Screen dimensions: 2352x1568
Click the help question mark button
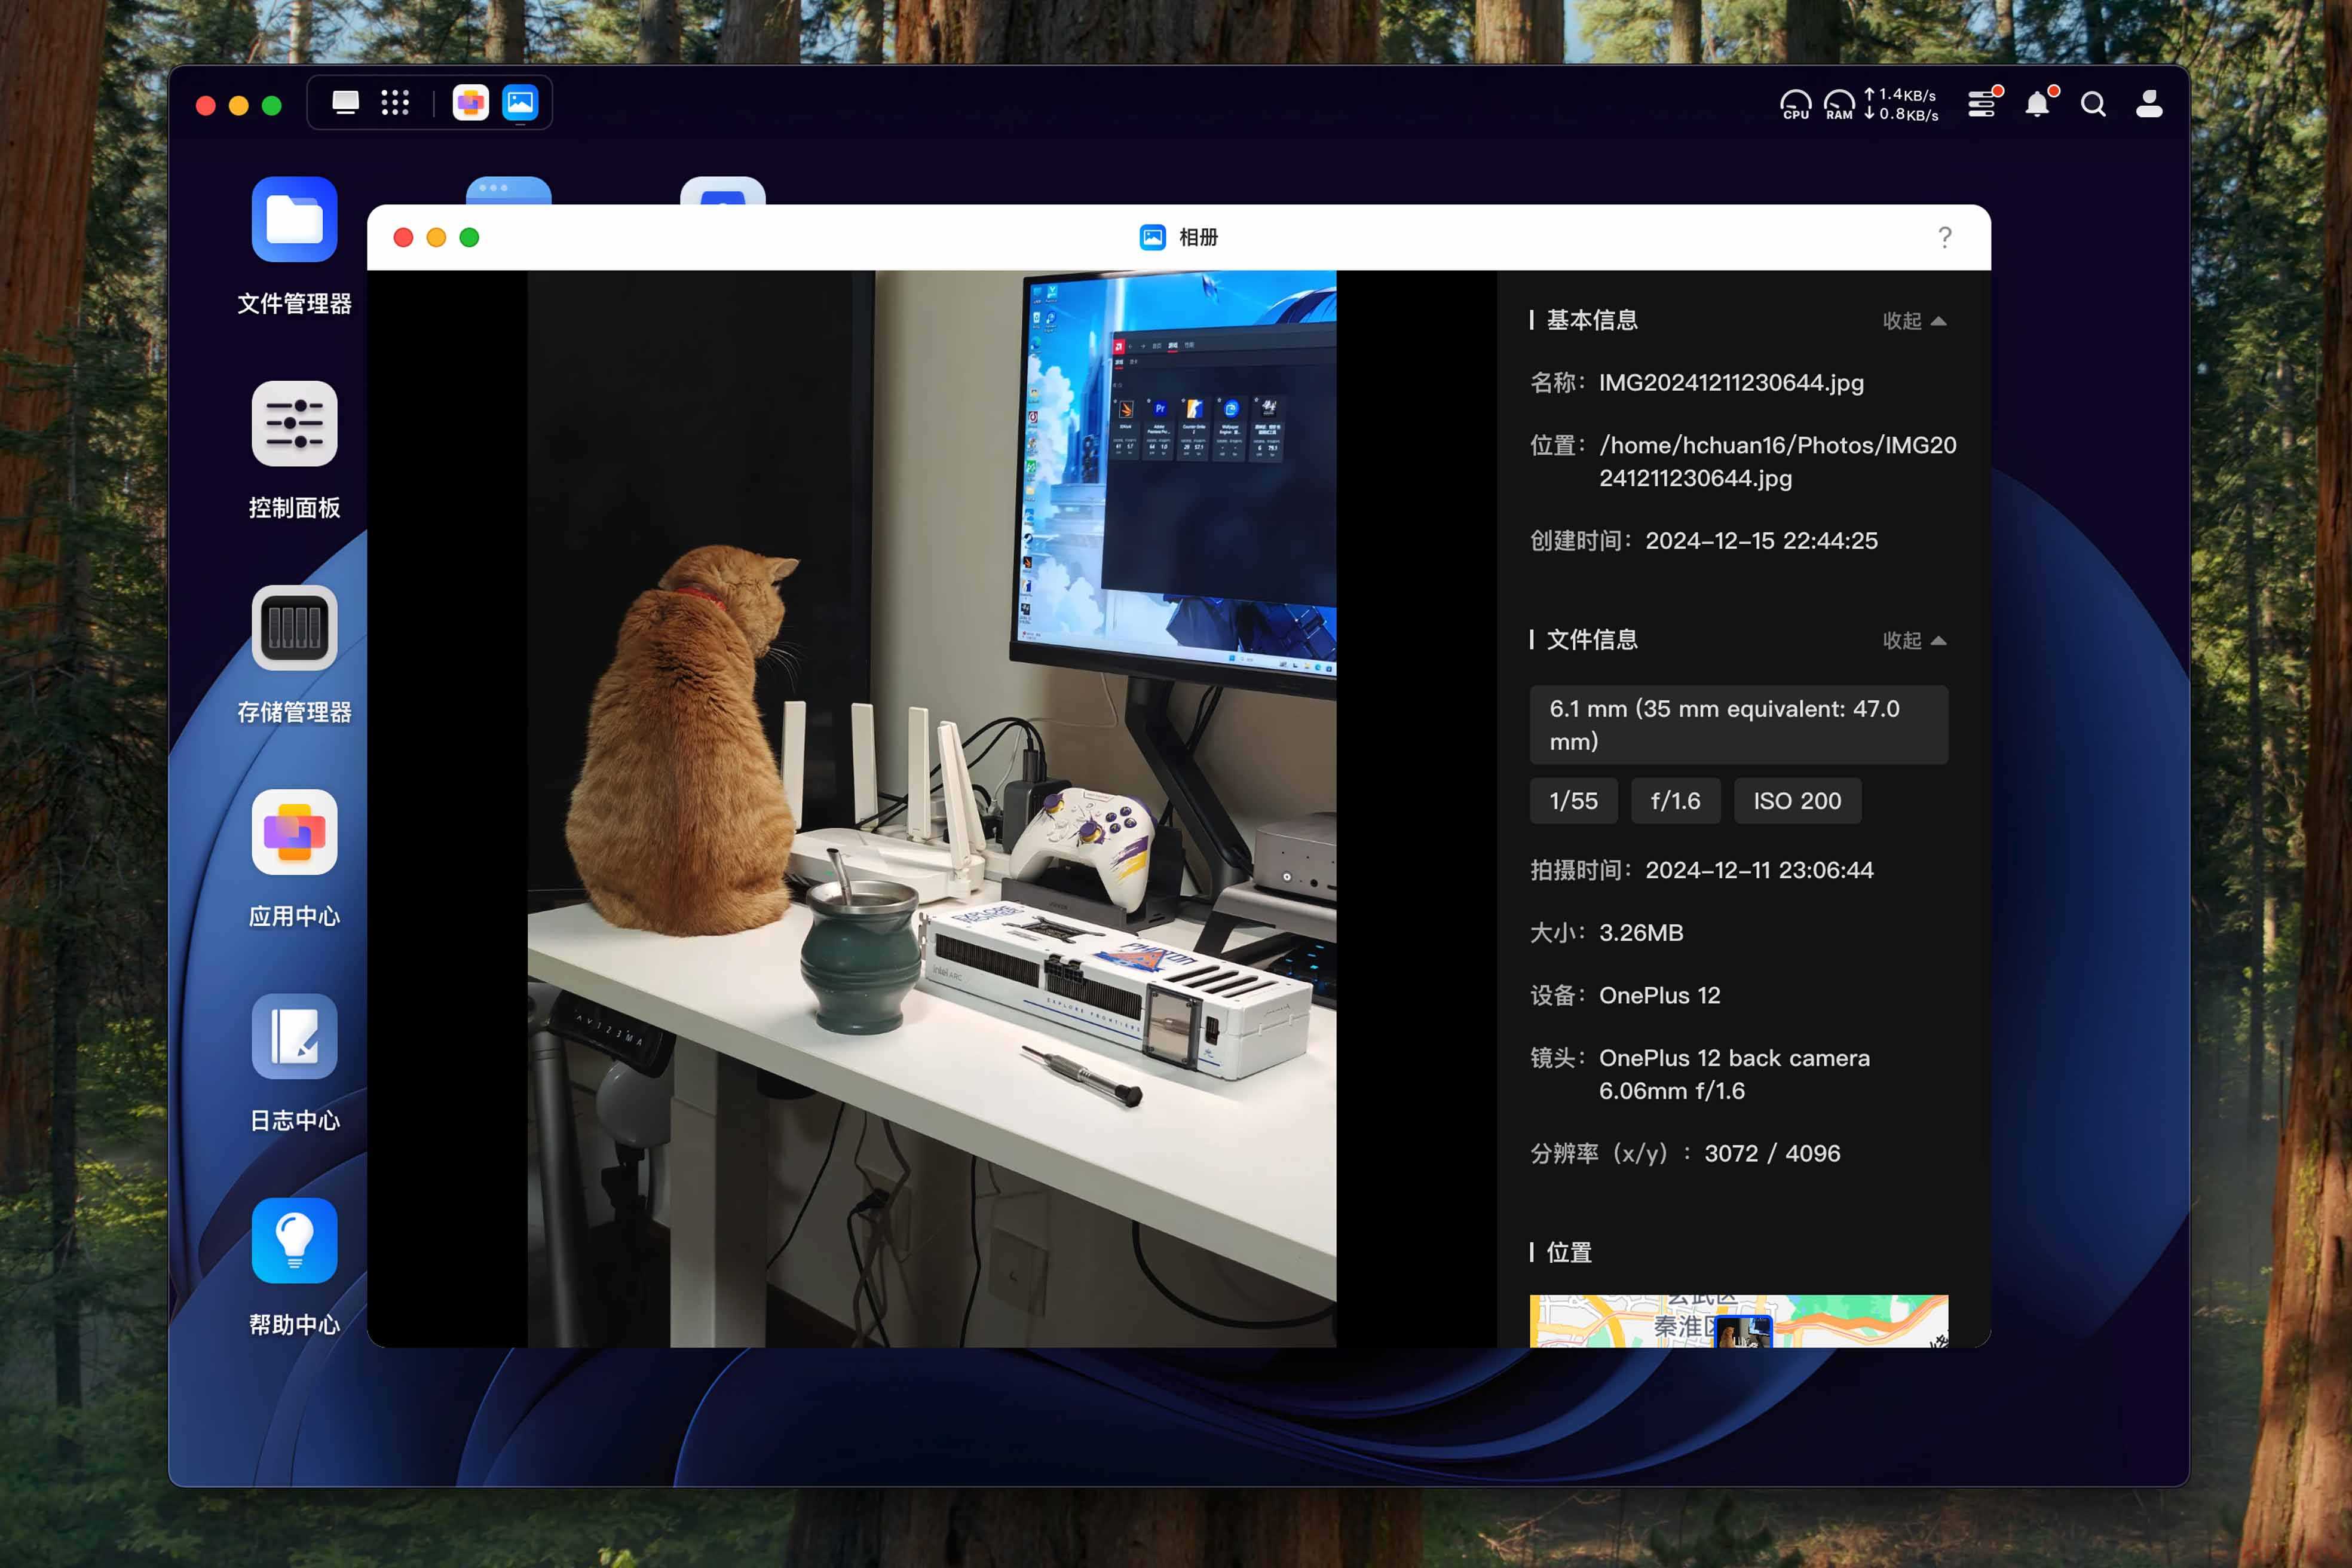click(x=1944, y=237)
